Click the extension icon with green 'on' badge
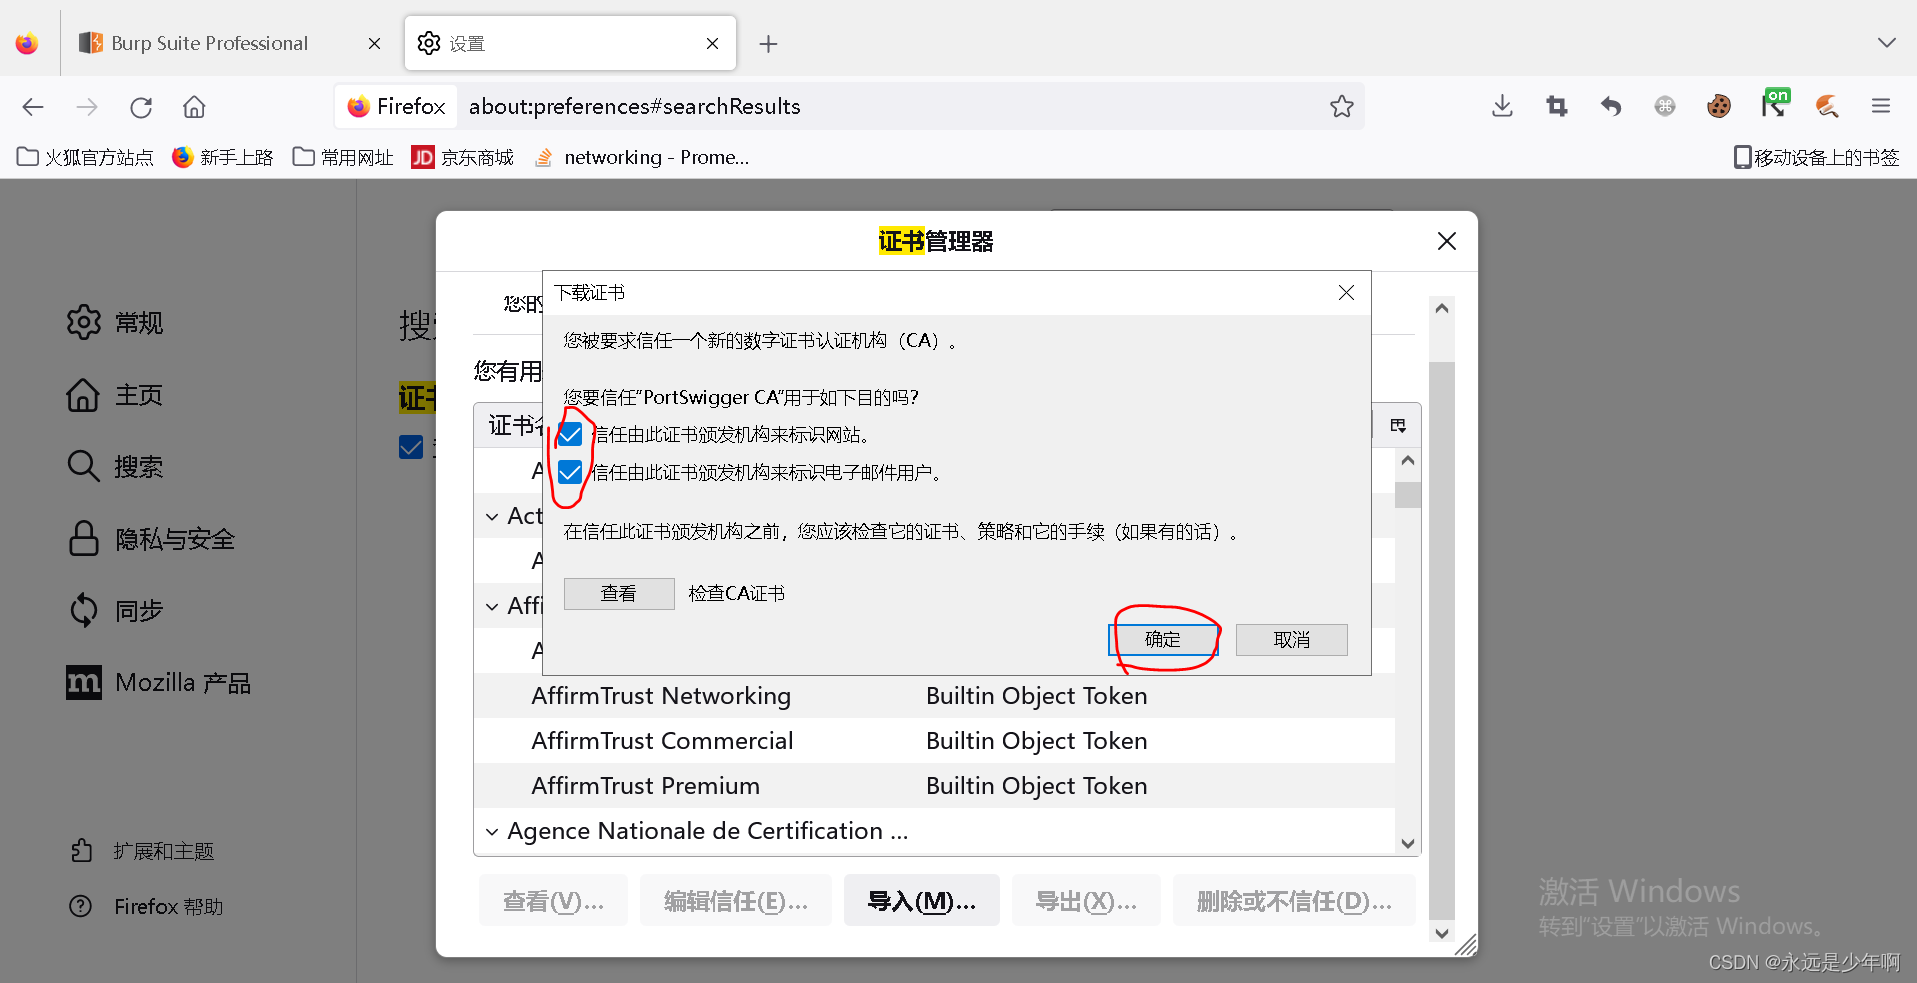This screenshot has width=1917, height=983. click(x=1774, y=104)
